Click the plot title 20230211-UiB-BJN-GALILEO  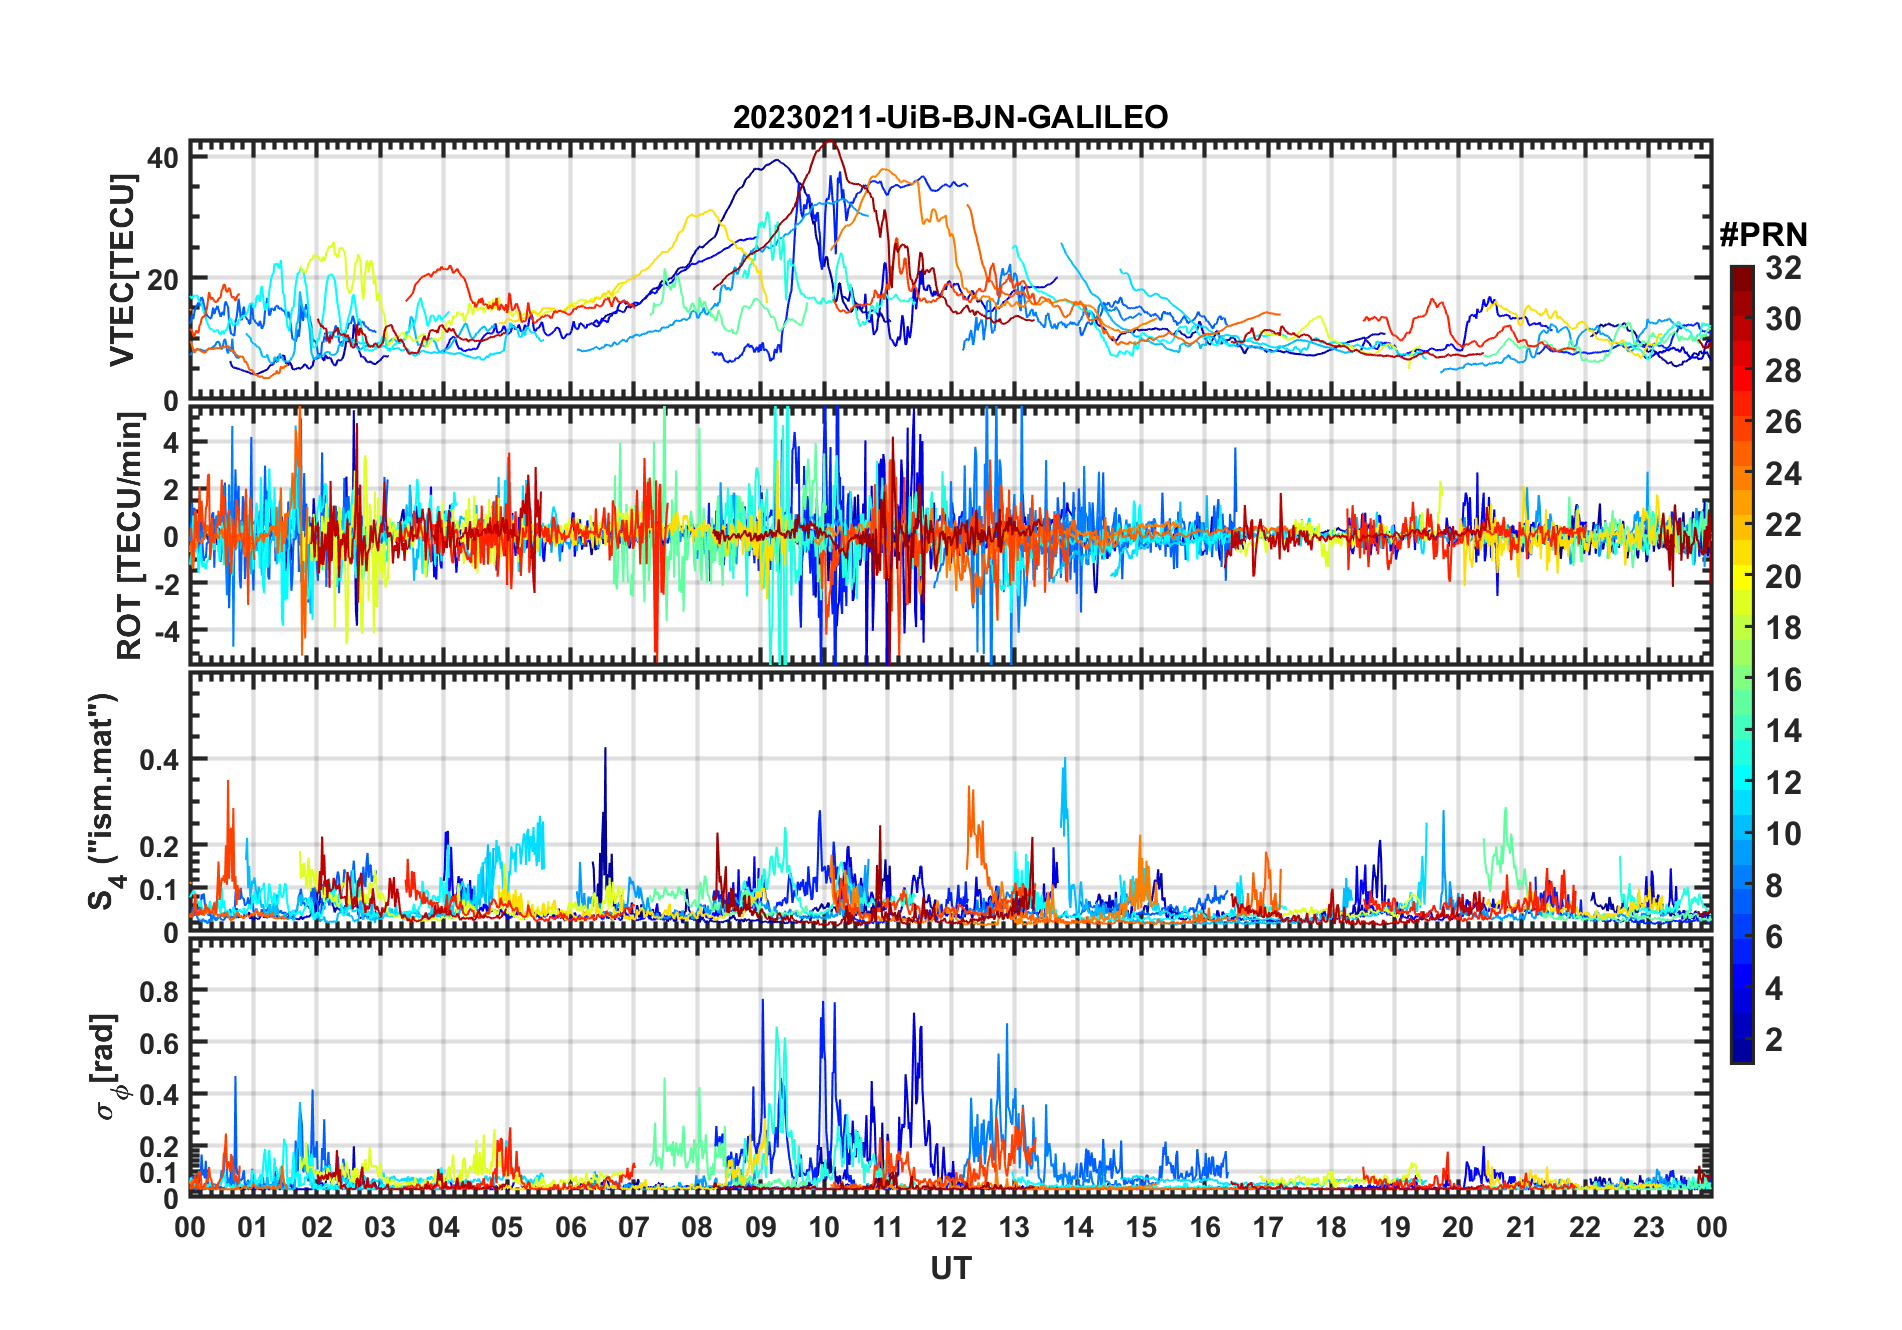coord(950,117)
